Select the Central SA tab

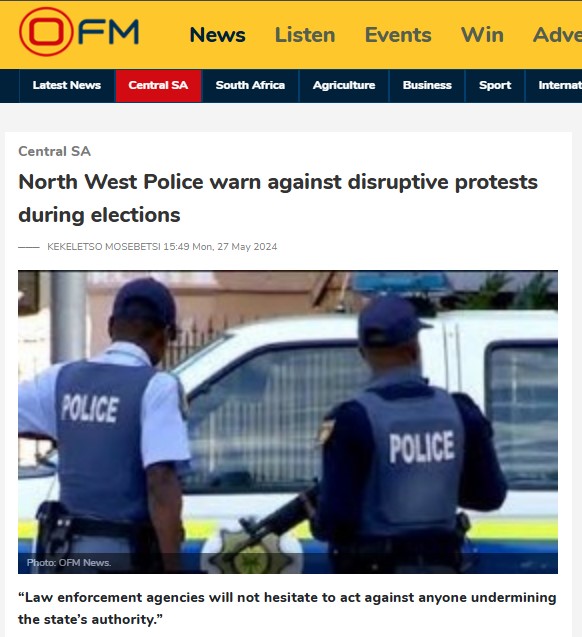[158, 85]
